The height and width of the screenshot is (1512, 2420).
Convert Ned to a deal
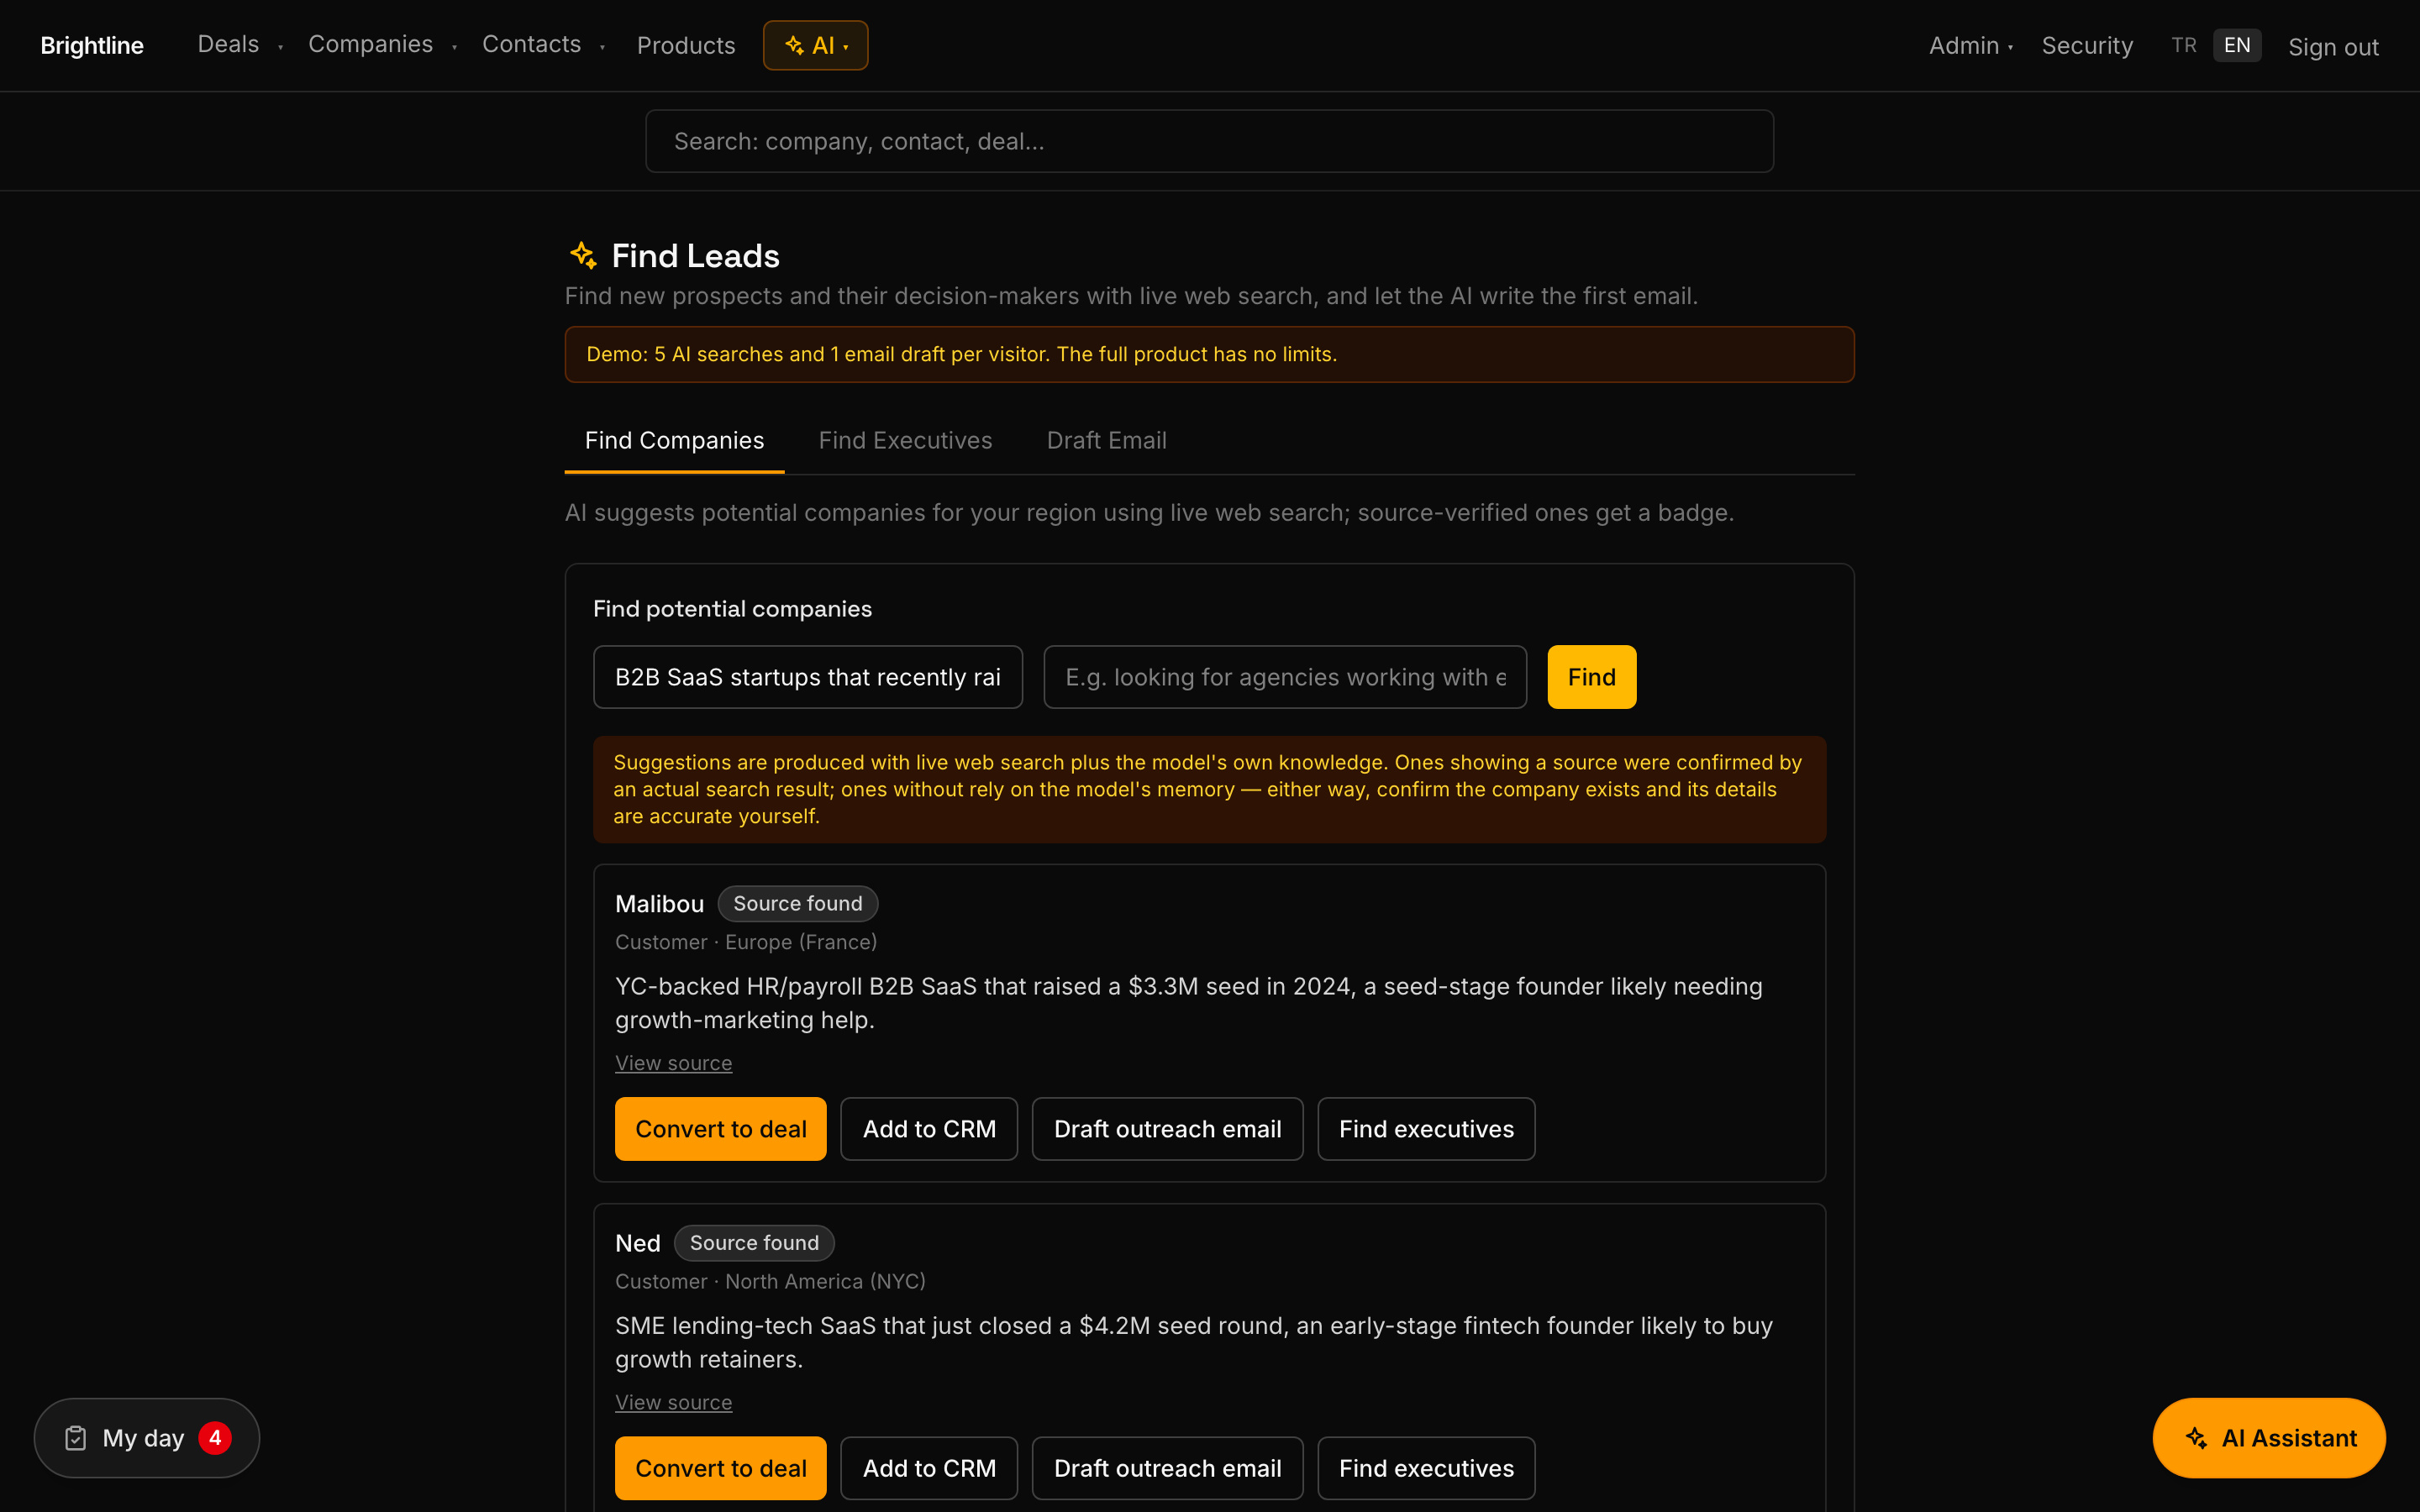(721, 1468)
